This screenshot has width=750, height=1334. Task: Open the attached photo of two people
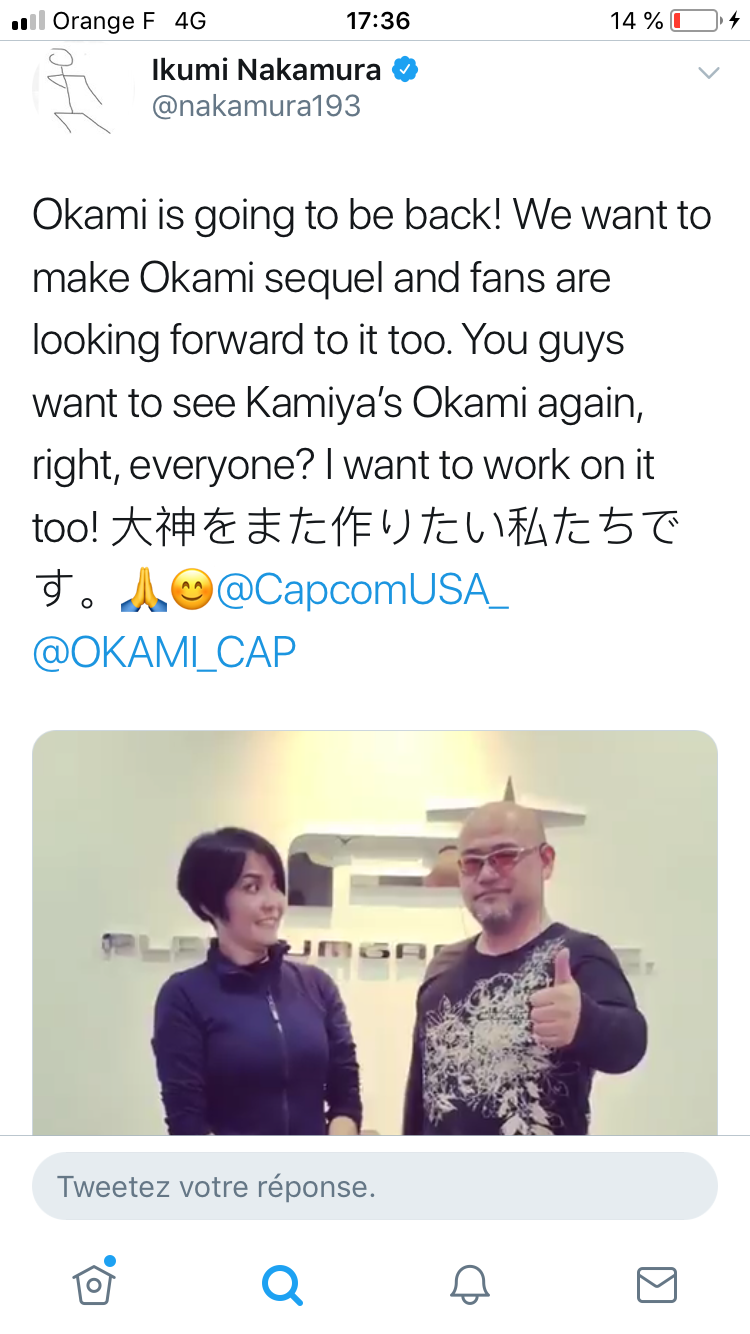point(375,933)
